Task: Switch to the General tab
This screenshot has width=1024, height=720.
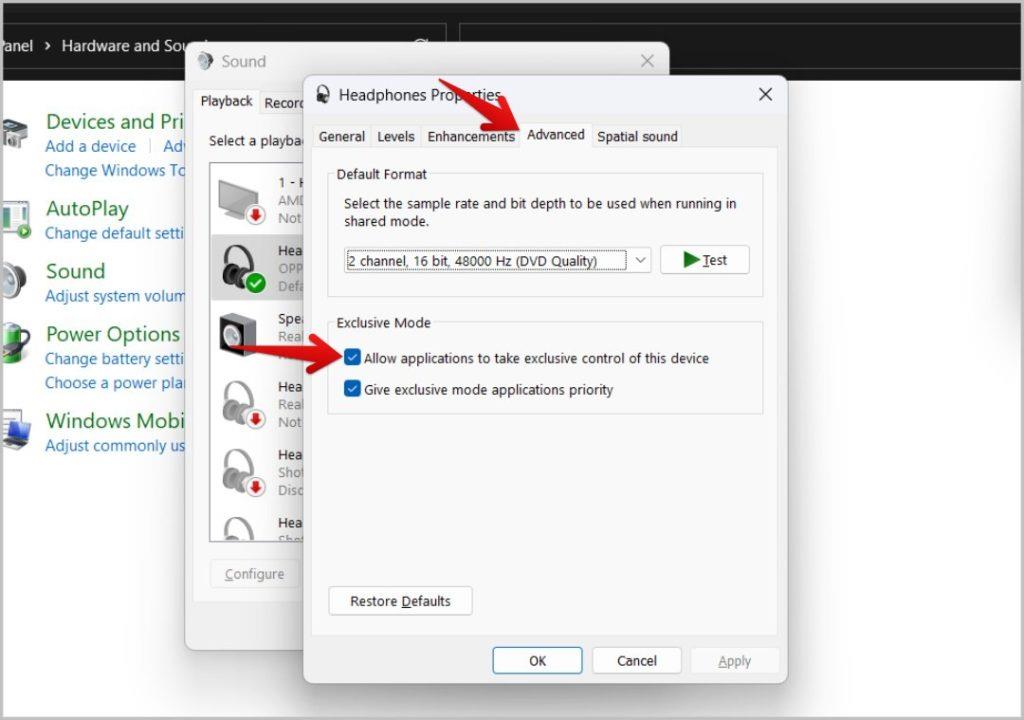Action: coord(342,137)
